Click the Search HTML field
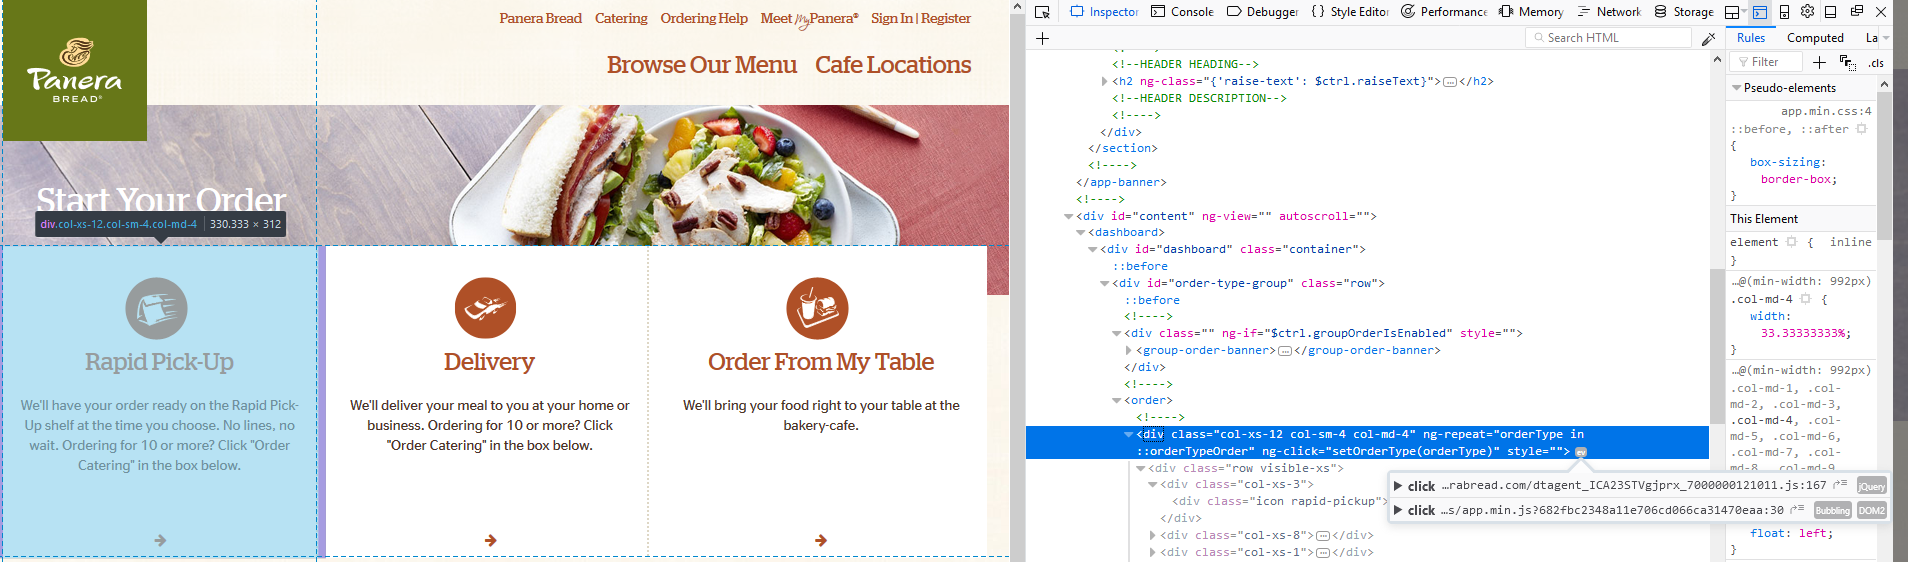Image resolution: width=1908 pixels, height=562 pixels. click(1608, 38)
